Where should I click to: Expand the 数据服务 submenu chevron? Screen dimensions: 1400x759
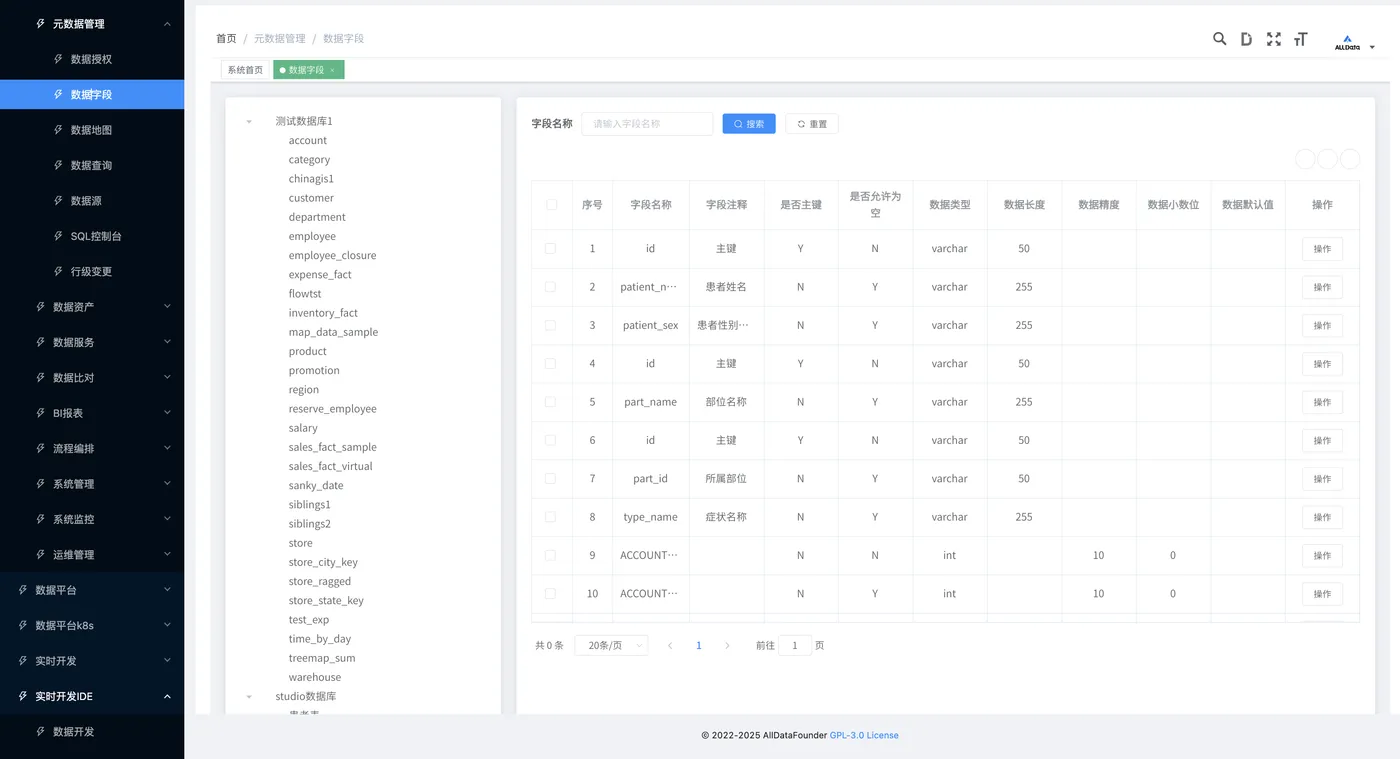(x=167, y=342)
